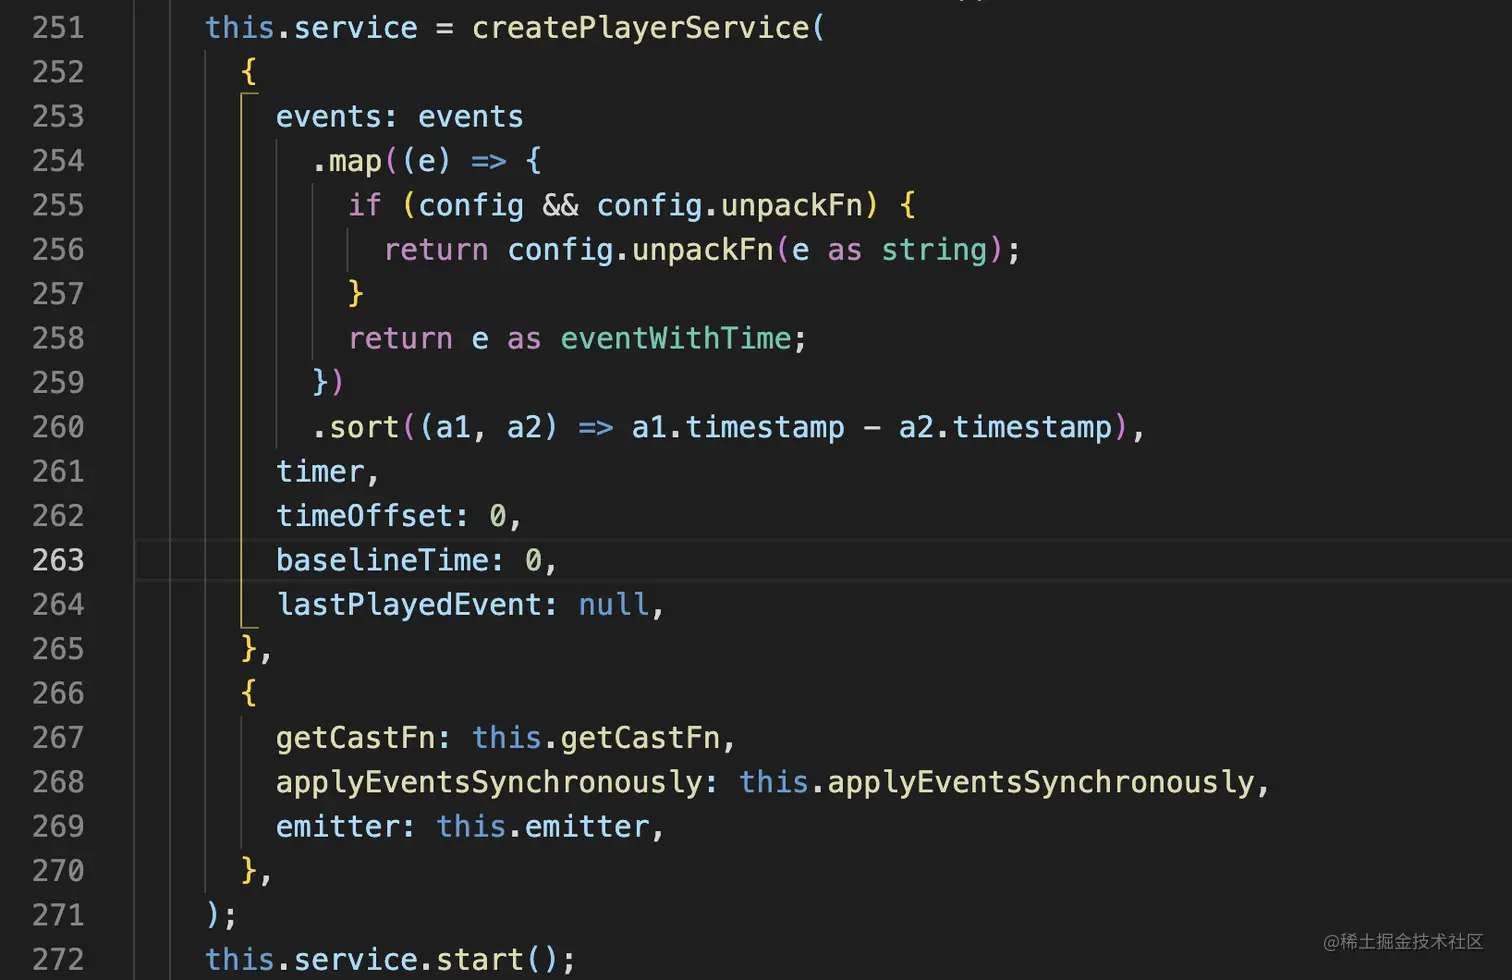The image size is (1512, 980).
Task: Click line number 252 in the gutter
Action: pos(58,72)
